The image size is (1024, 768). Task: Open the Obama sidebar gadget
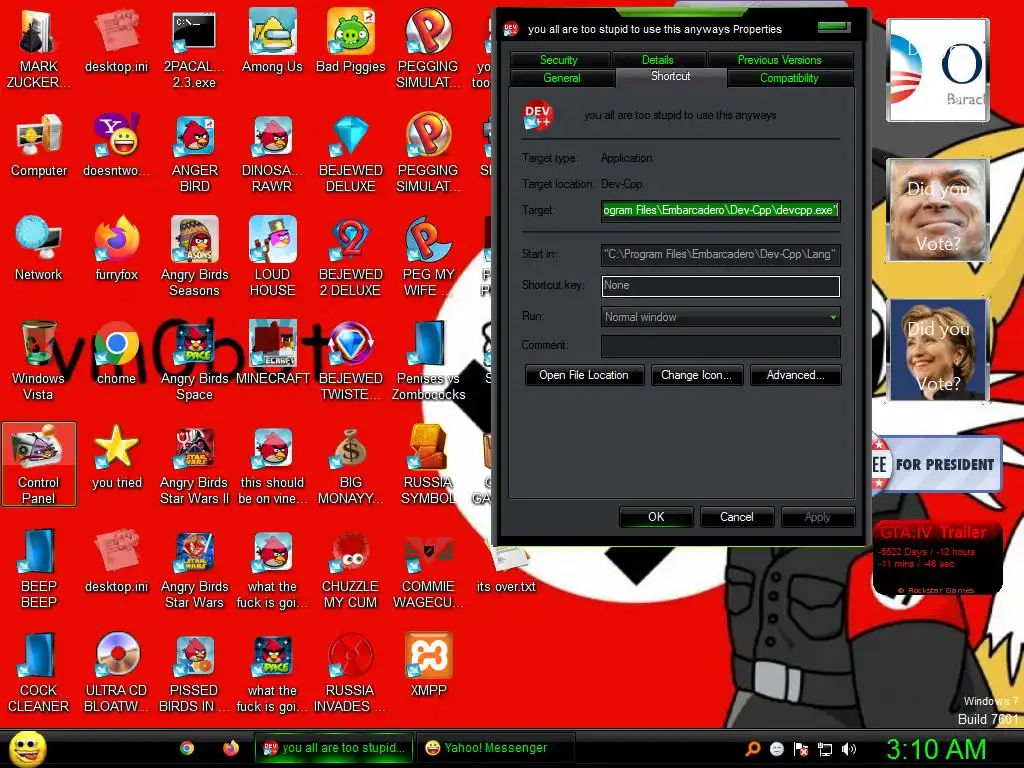938,70
